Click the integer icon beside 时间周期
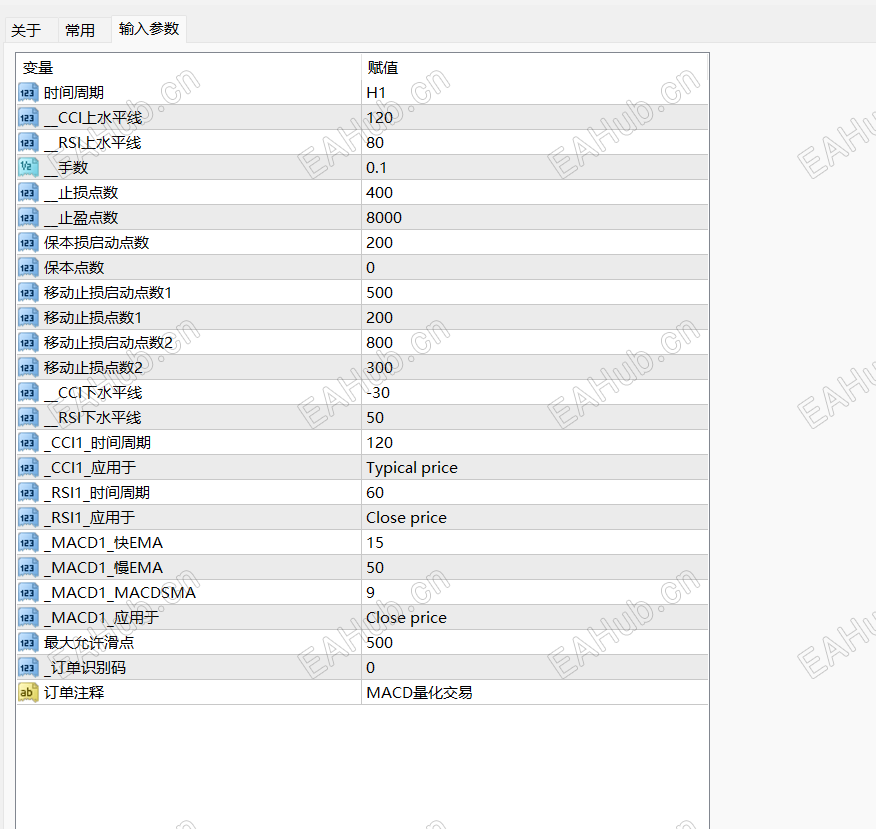Image resolution: width=876 pixels, height=829 pixels. click(28, 93)
